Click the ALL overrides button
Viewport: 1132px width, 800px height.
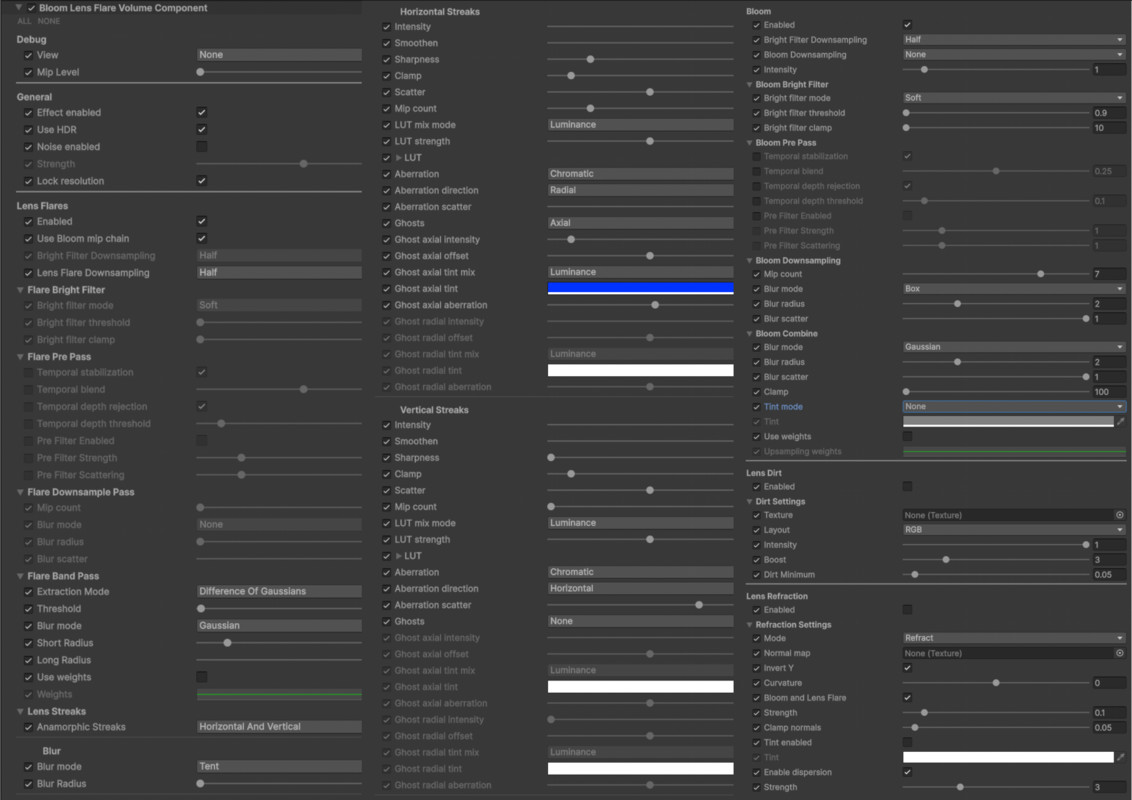[x=24, y=21]
